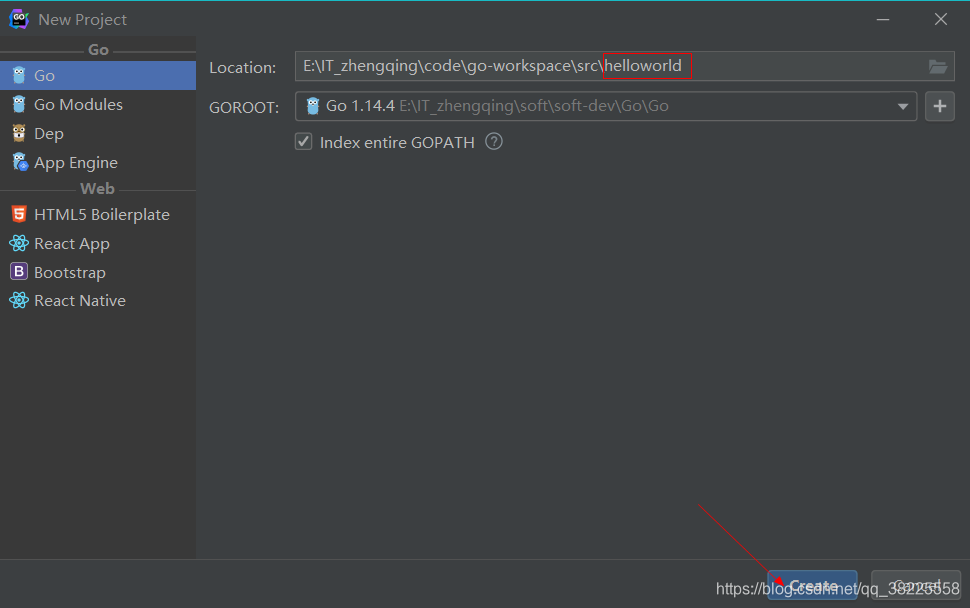Viewport: 970px width, 608px height.
Task: Click the Go Modules gopher icon
Action: (19, 105)
